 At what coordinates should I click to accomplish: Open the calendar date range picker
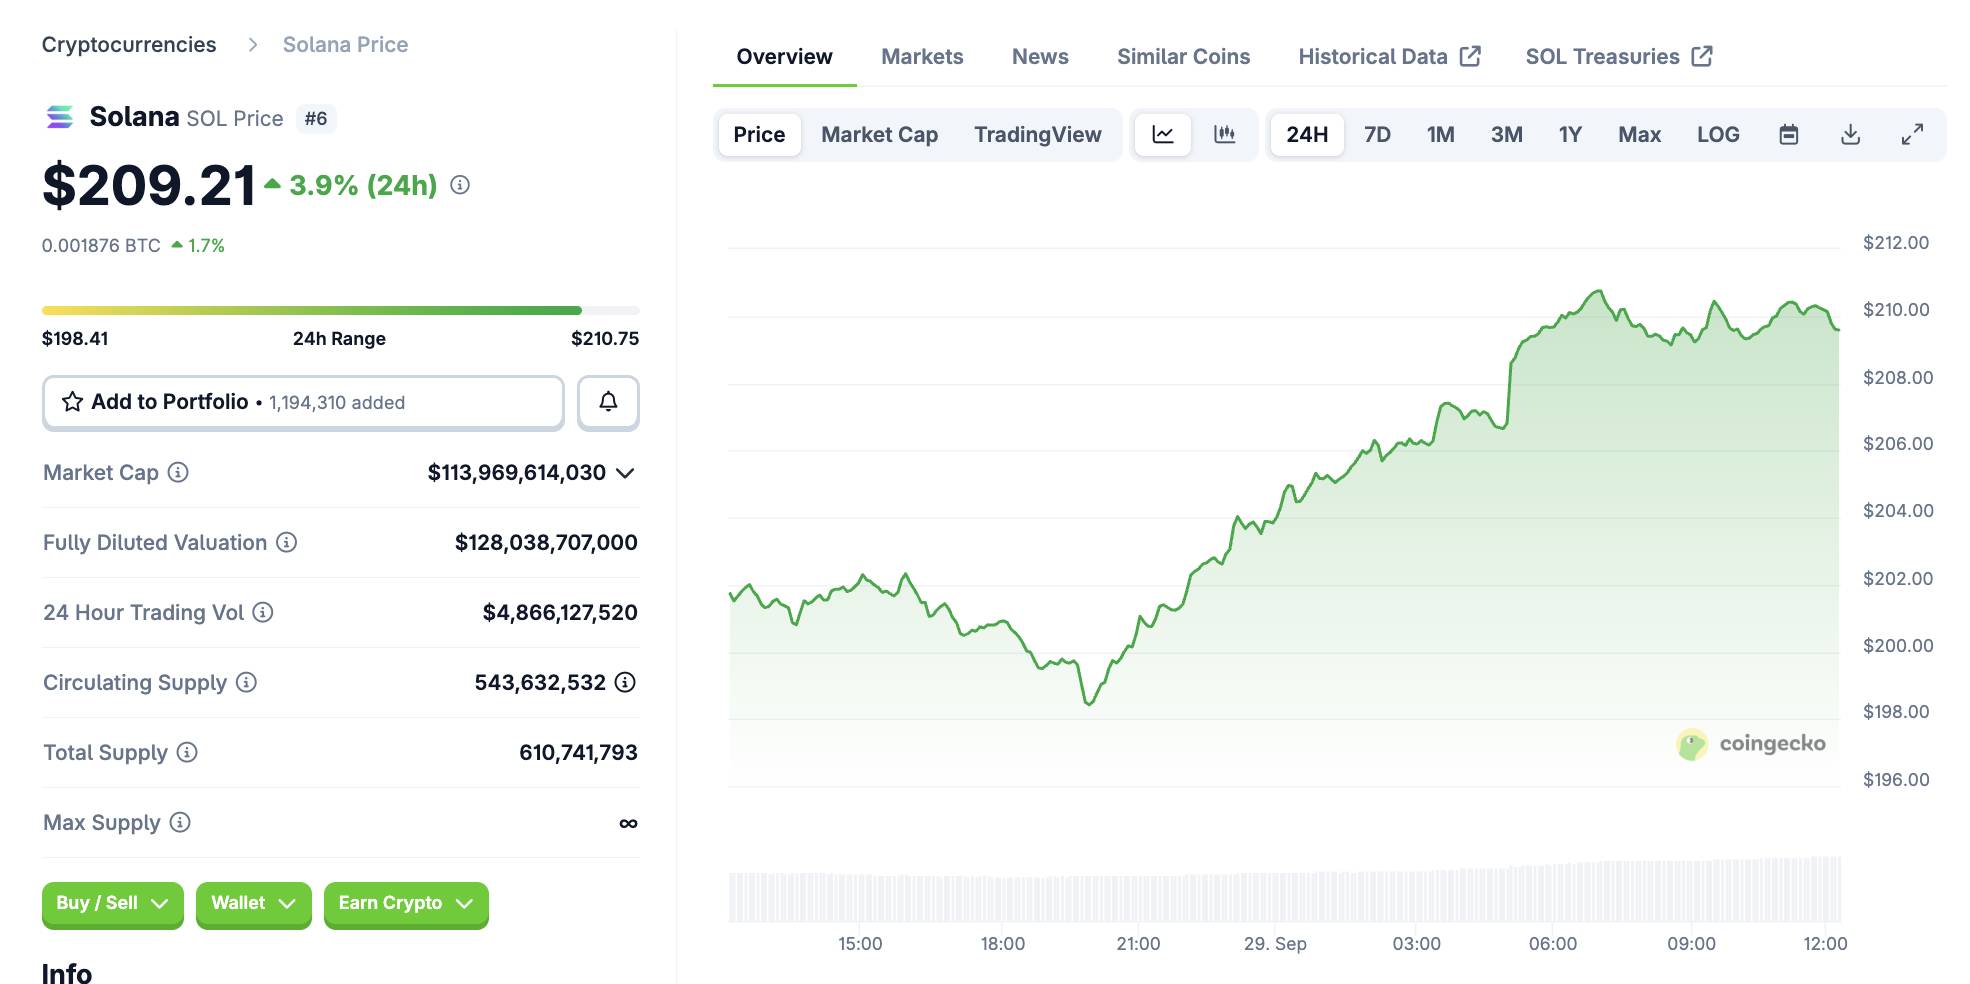click(1789, 134)
